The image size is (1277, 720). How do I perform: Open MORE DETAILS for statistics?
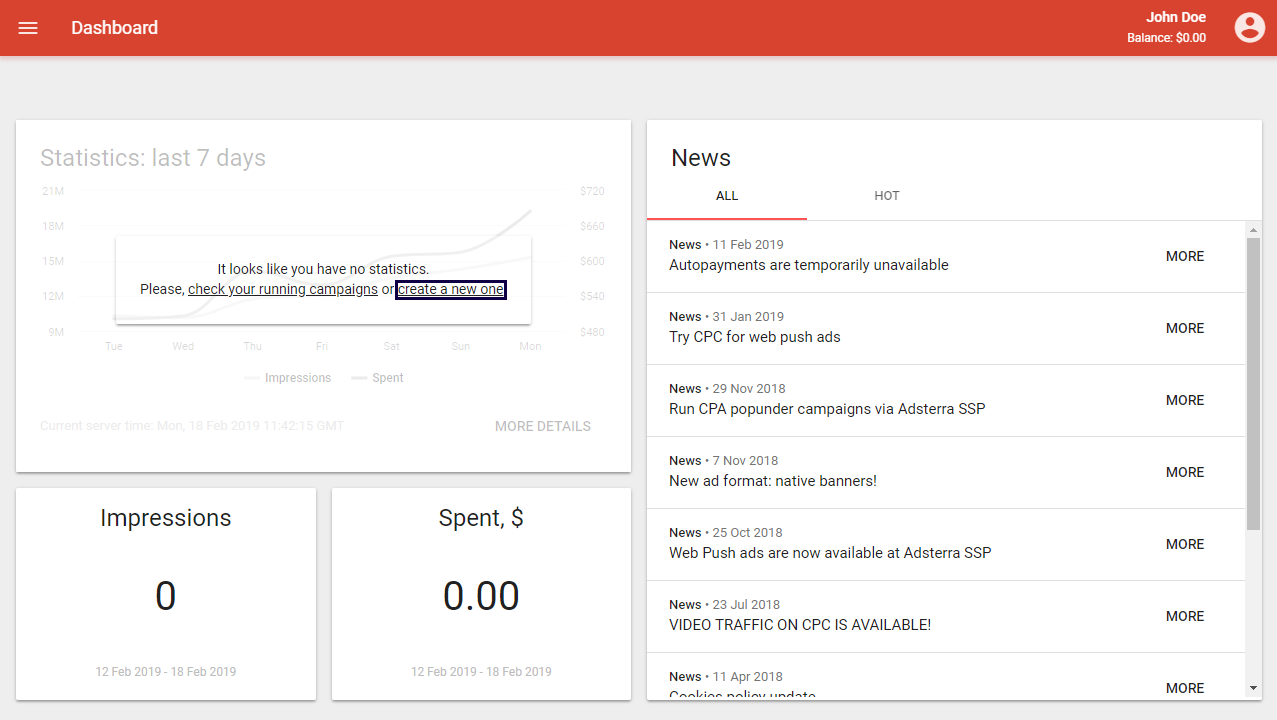pyautogui.click(x=542, y=426)
